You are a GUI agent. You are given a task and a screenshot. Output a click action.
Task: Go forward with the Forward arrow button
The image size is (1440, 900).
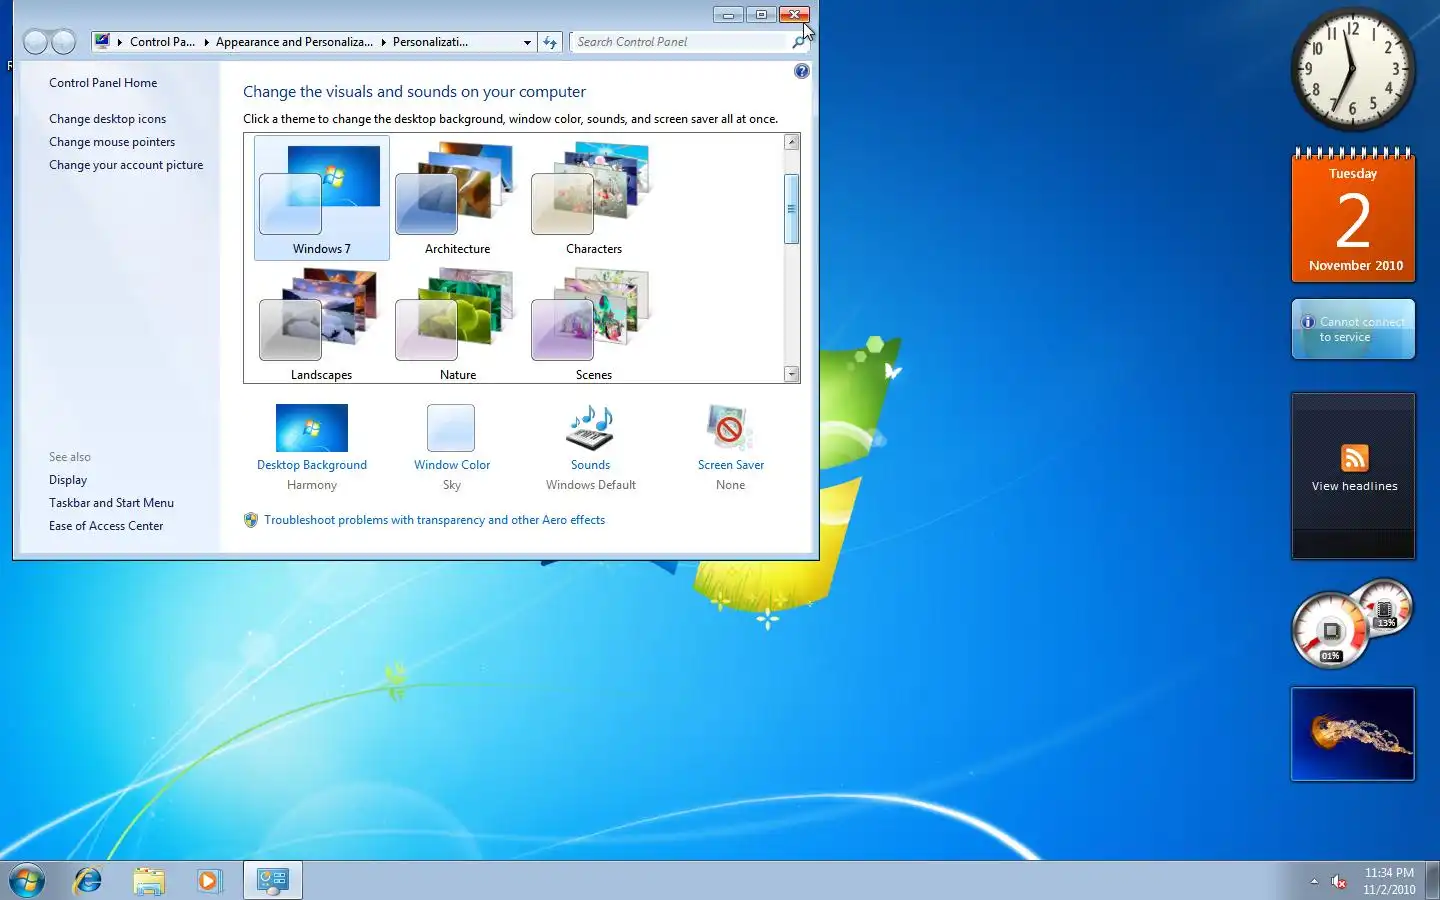click(63, 42)
